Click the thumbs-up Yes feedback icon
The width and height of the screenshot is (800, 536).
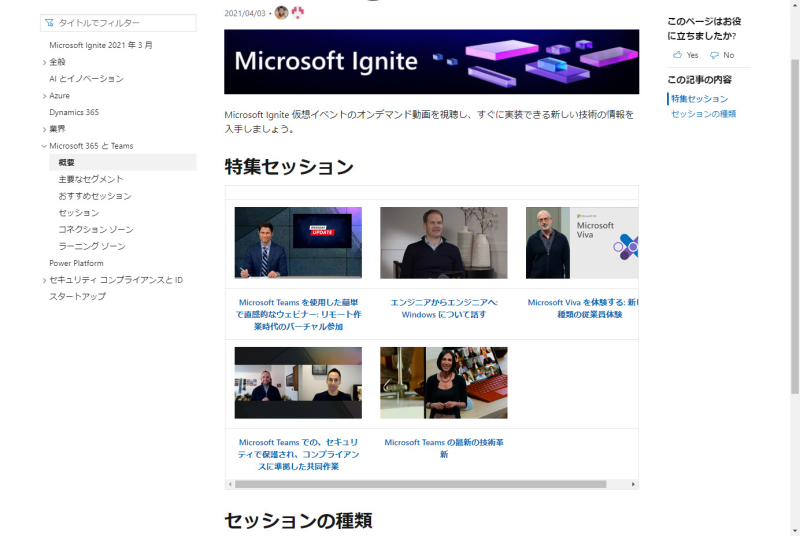click(678, 55)
